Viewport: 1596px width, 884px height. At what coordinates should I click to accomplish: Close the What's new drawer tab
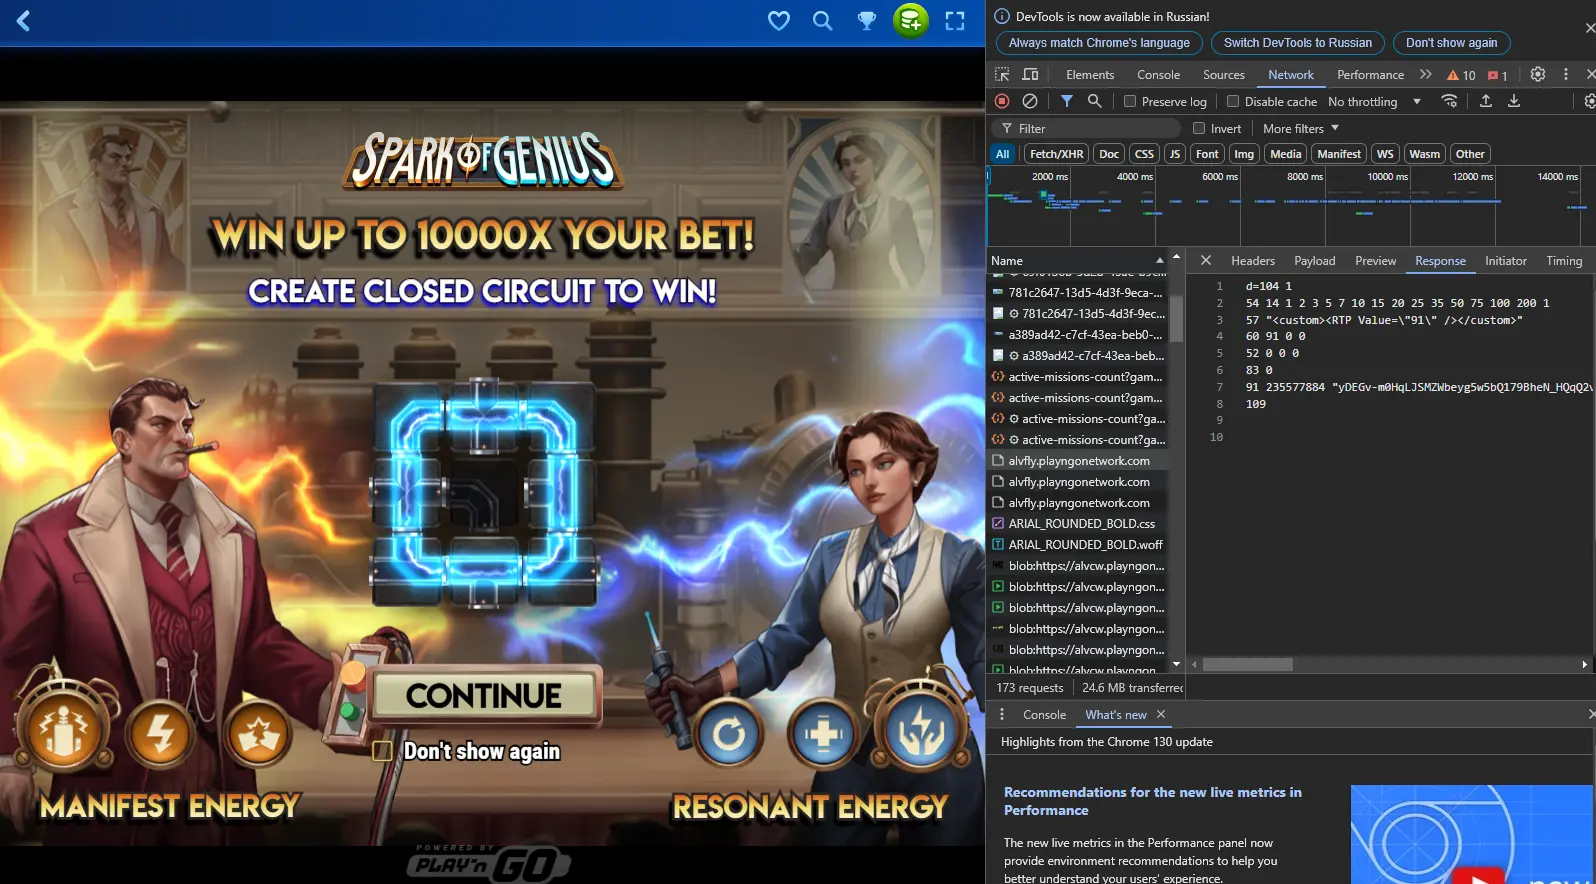[x=1161, y=714]
